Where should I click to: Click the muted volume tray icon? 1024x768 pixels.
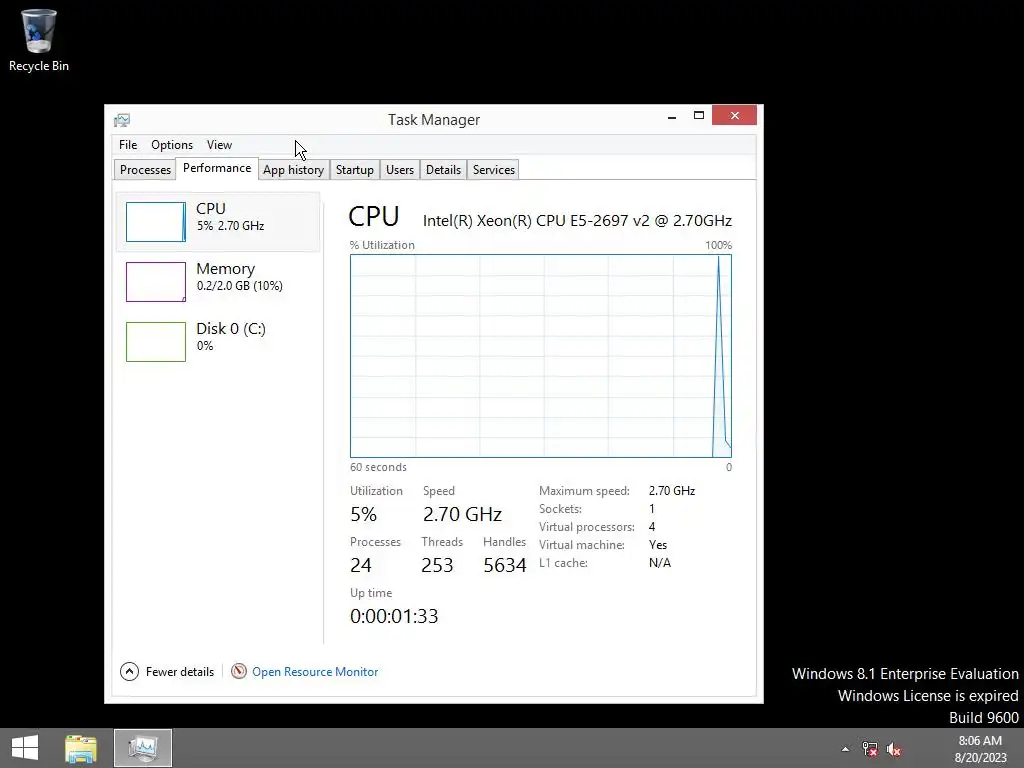[894, 749]
